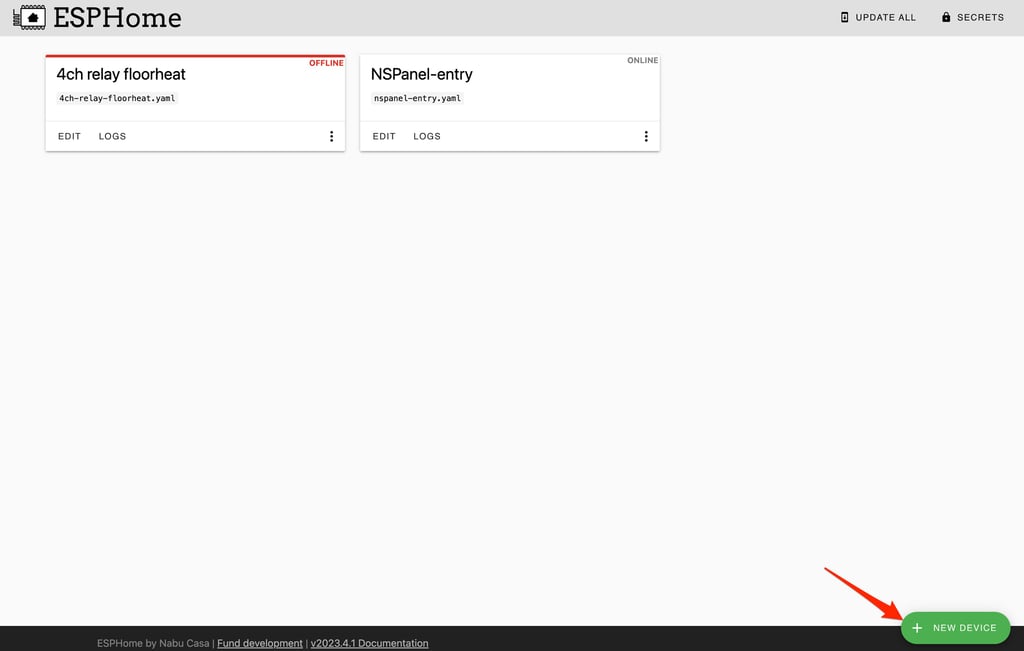Click the 4ch relay floorheat card title

(x=121, y=74)
